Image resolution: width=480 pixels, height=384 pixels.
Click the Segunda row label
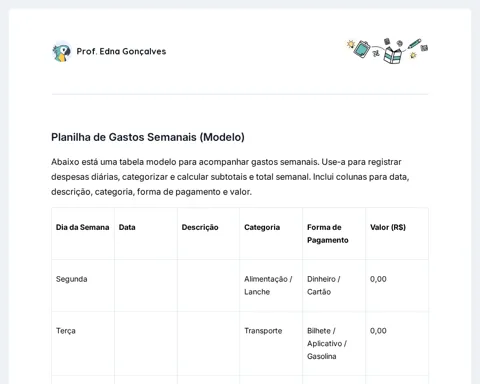[x=72, y=279]
